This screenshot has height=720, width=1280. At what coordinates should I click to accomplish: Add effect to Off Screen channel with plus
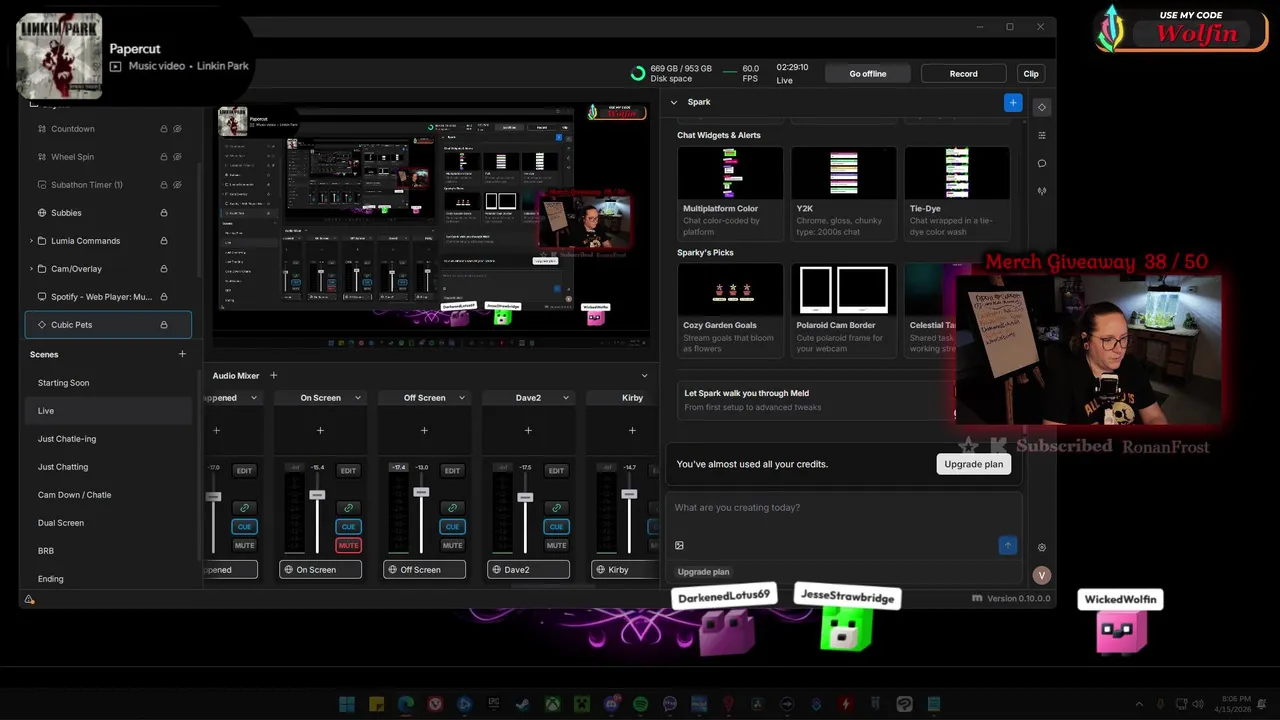pos(424,431)
